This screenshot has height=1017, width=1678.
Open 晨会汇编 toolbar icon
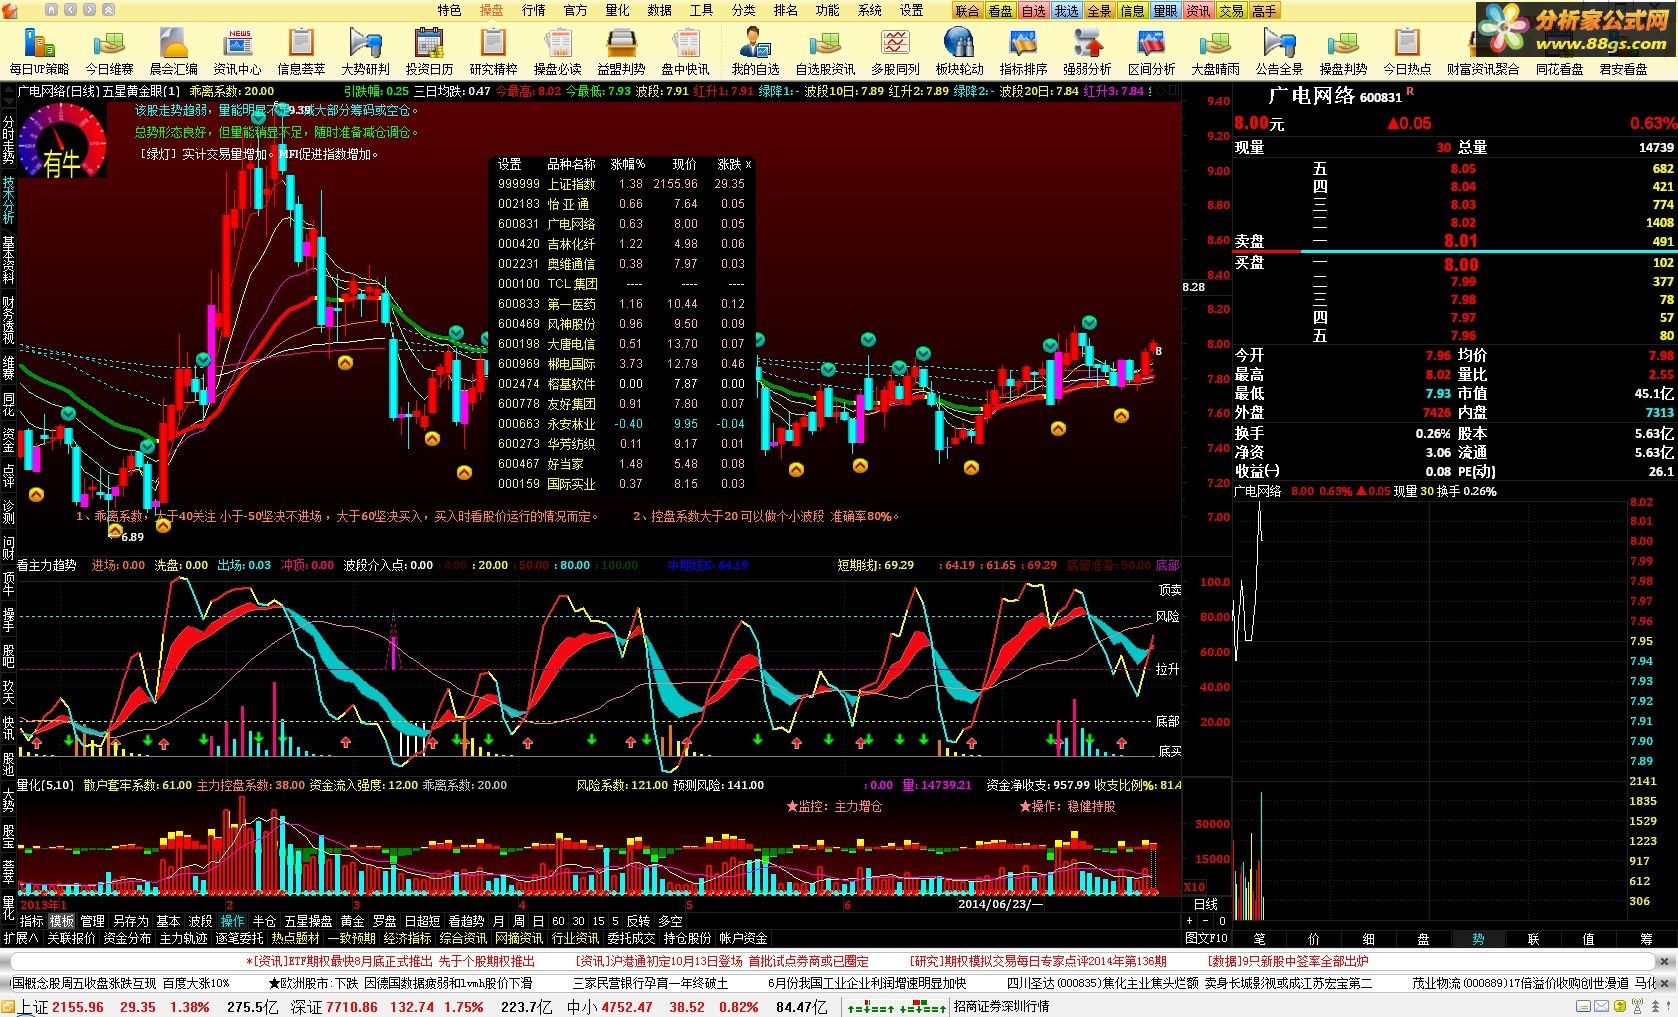pyautogui.click(x=174, y=52)
